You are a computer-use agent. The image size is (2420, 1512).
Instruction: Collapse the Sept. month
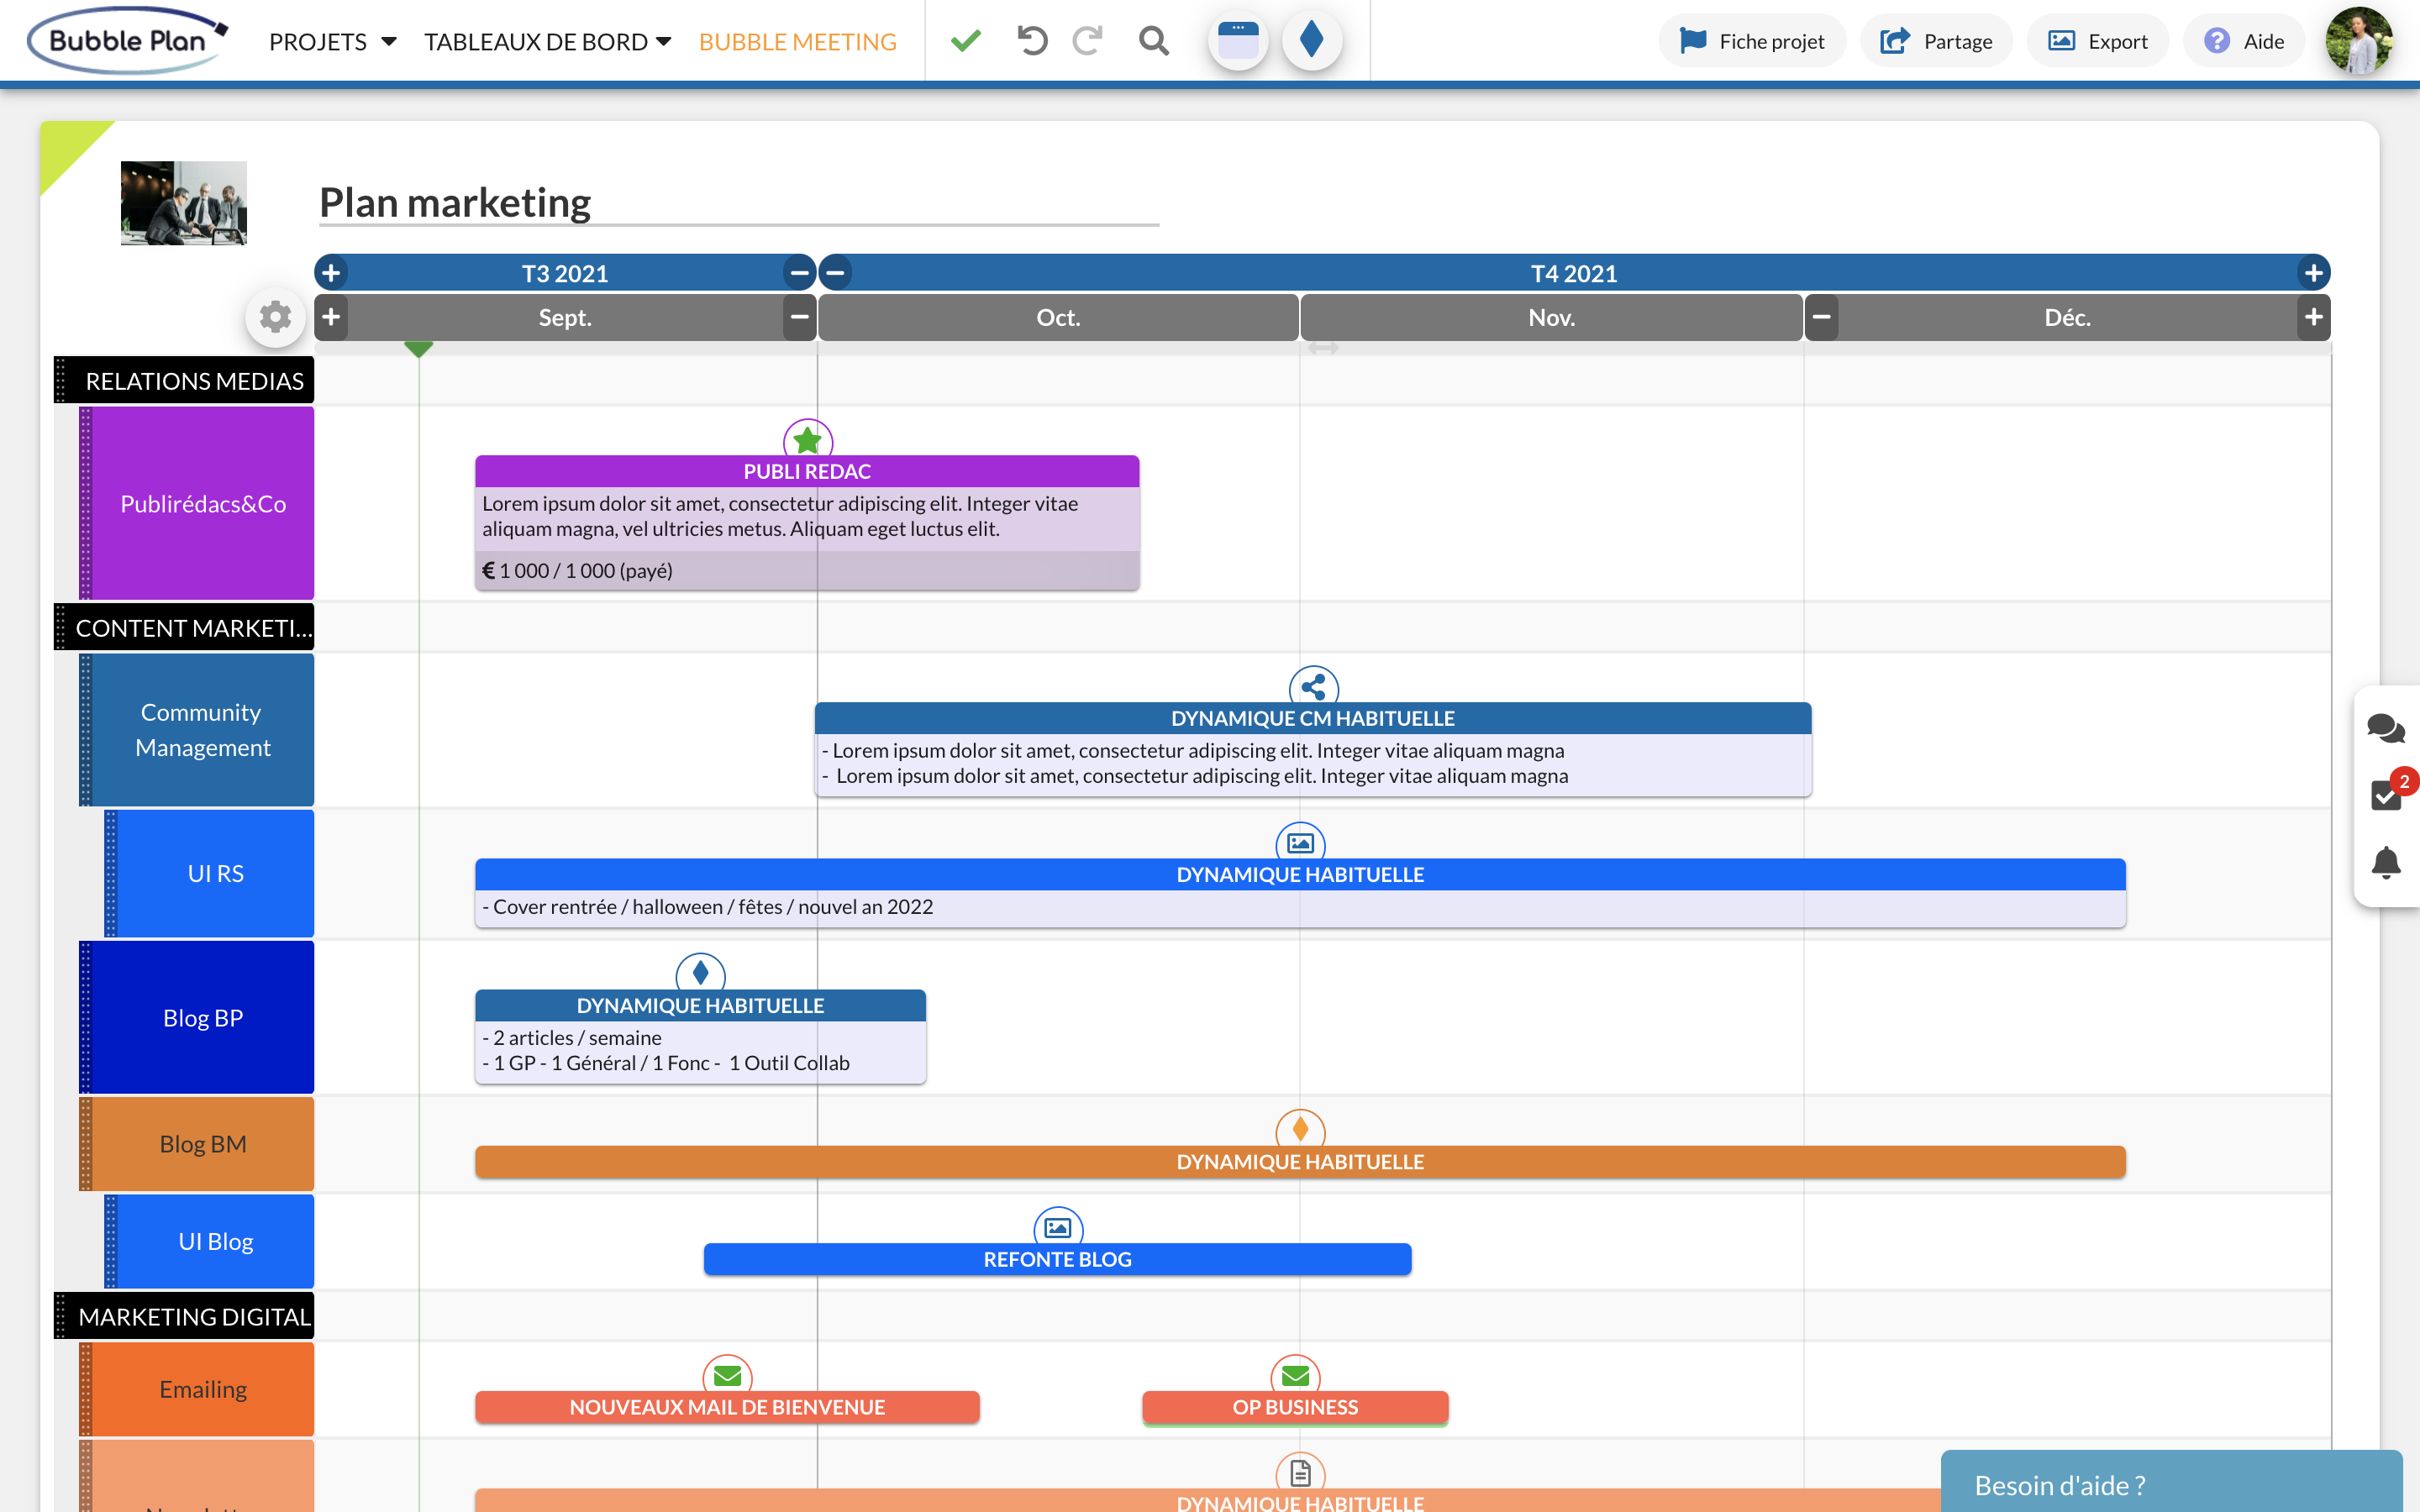pos(799,317)
